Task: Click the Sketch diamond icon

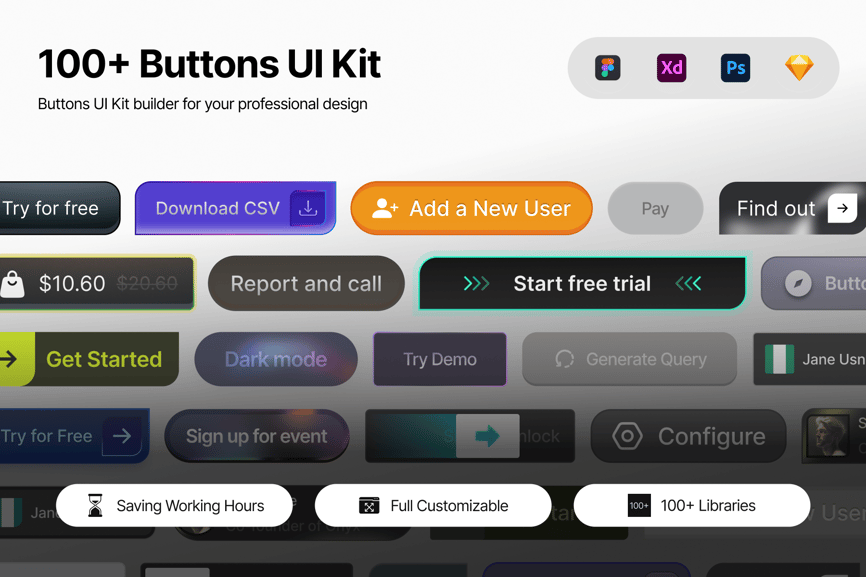Action: tap(799, 68)
